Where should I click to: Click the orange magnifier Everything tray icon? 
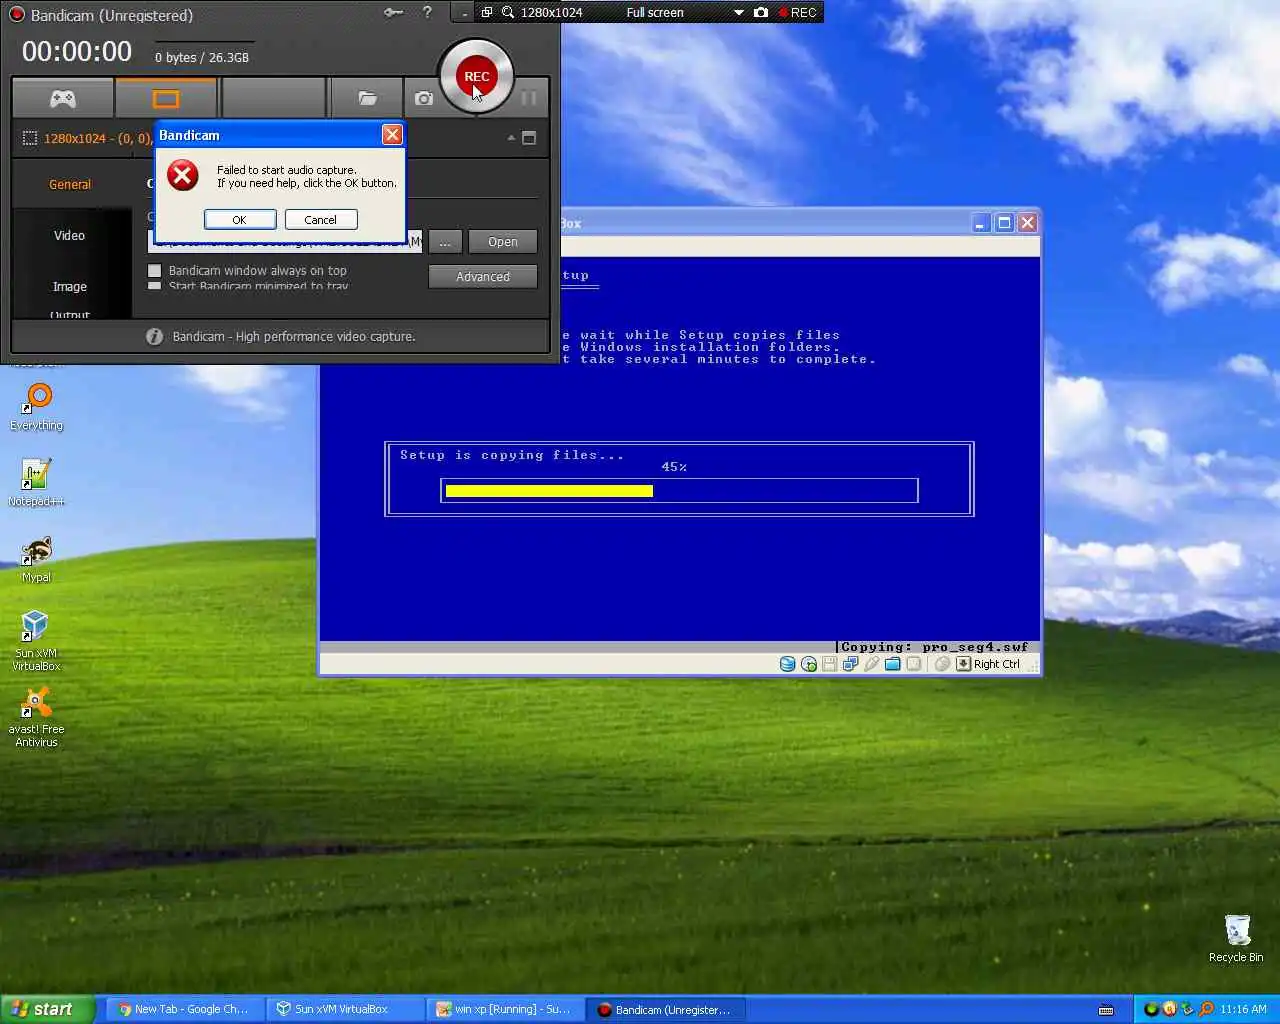(x=1206, y=1009)
